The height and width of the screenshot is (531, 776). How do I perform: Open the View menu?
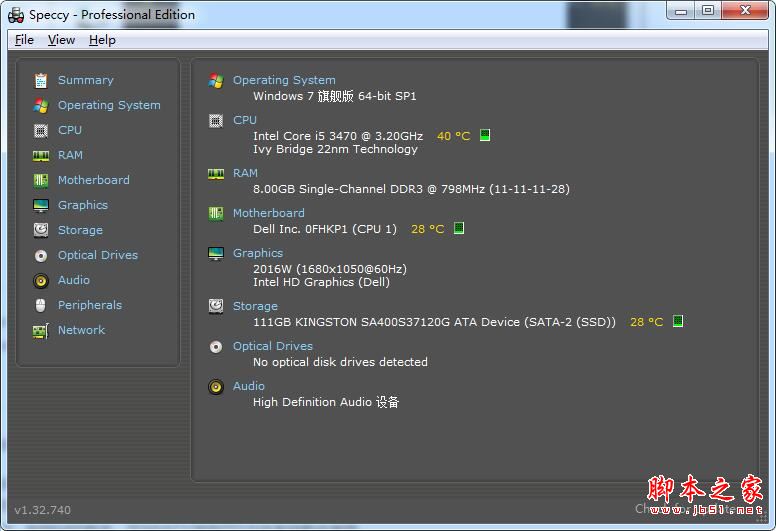point(61,40)
